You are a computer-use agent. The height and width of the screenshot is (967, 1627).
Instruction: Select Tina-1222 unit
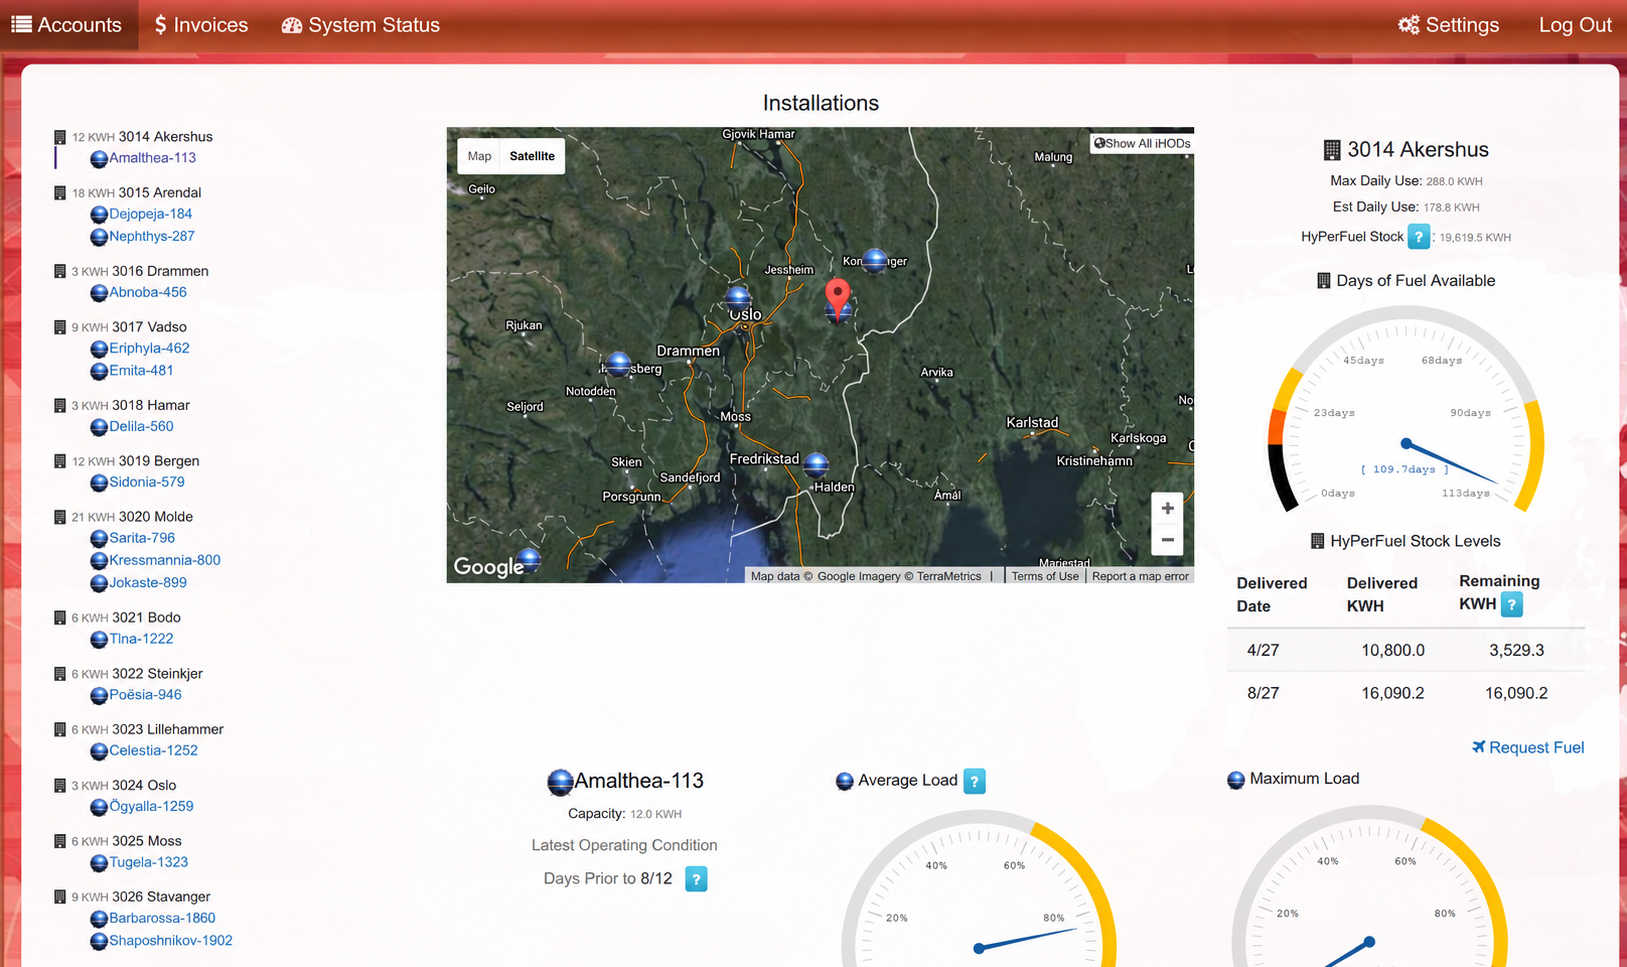[x=141, y=638]
